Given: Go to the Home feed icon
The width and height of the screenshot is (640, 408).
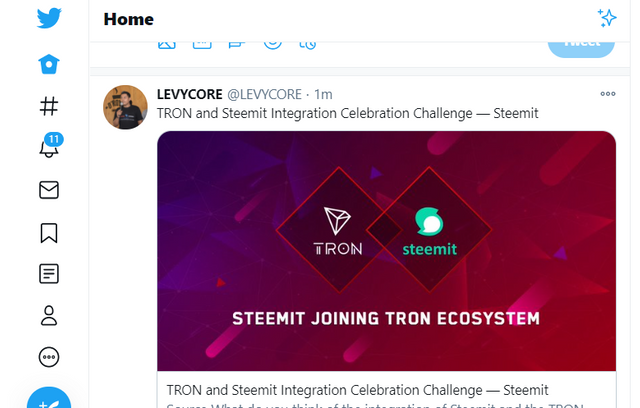Looking at the screenshot, I should point(49,64).
